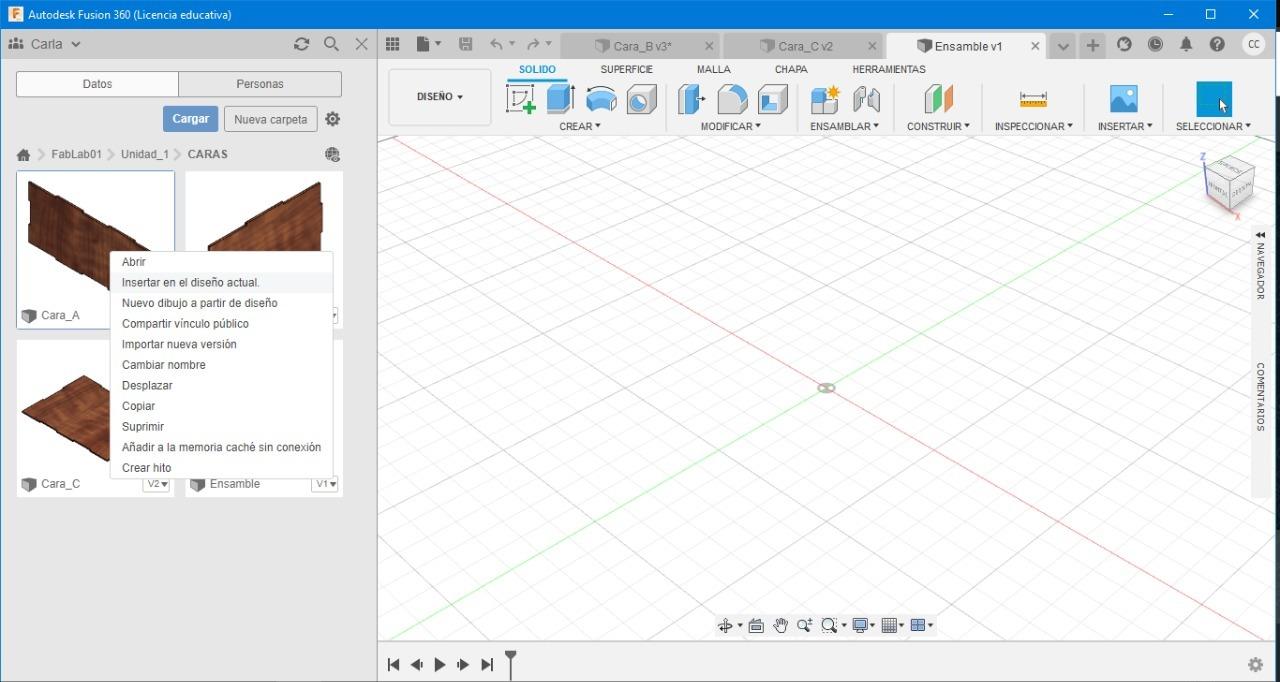Select Create Sketch tool
1280x682 pixels.
521,99
